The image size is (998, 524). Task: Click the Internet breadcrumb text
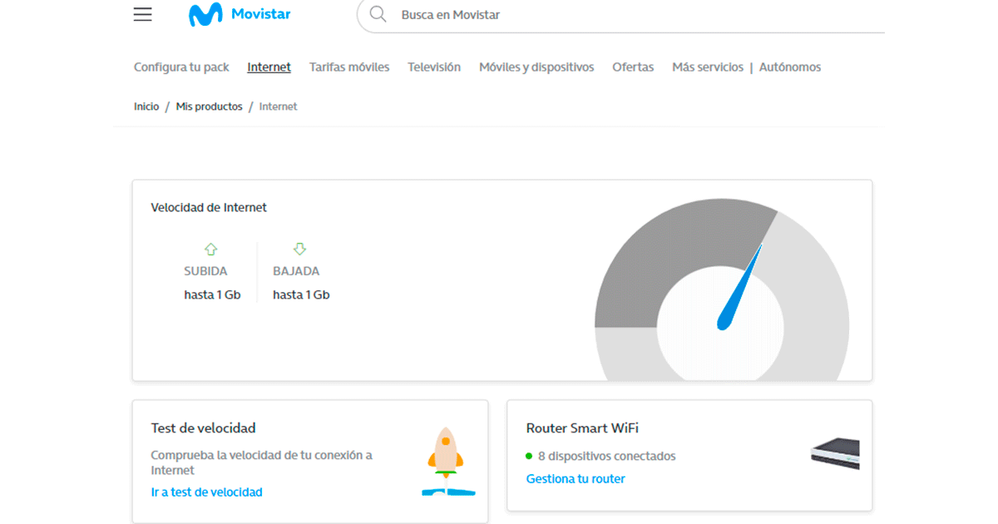[278, 106]
